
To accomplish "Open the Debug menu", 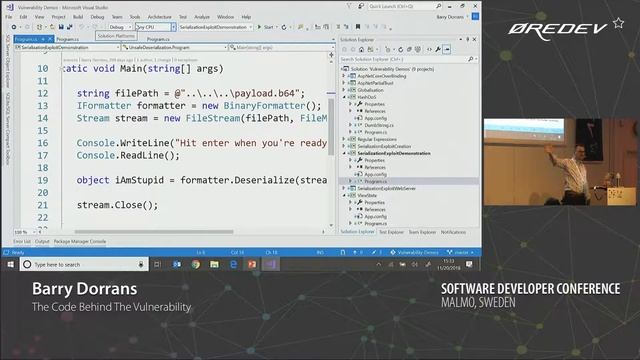I will (x=97, y=17).
